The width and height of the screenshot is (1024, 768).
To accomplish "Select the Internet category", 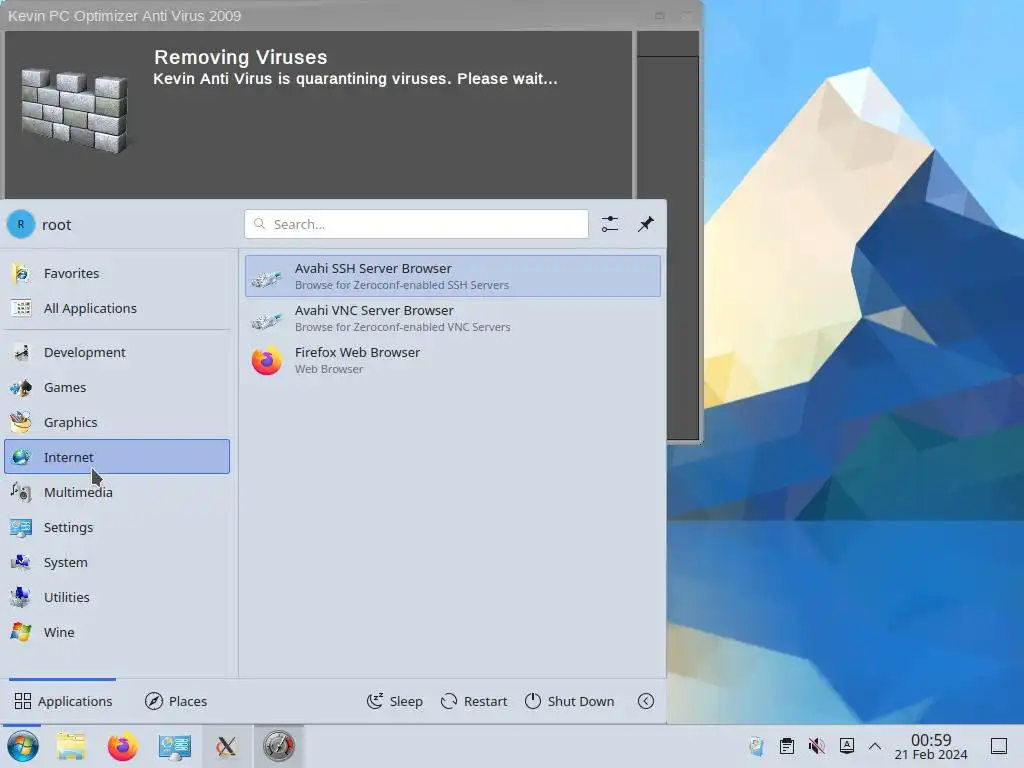I will click(117, 456).
